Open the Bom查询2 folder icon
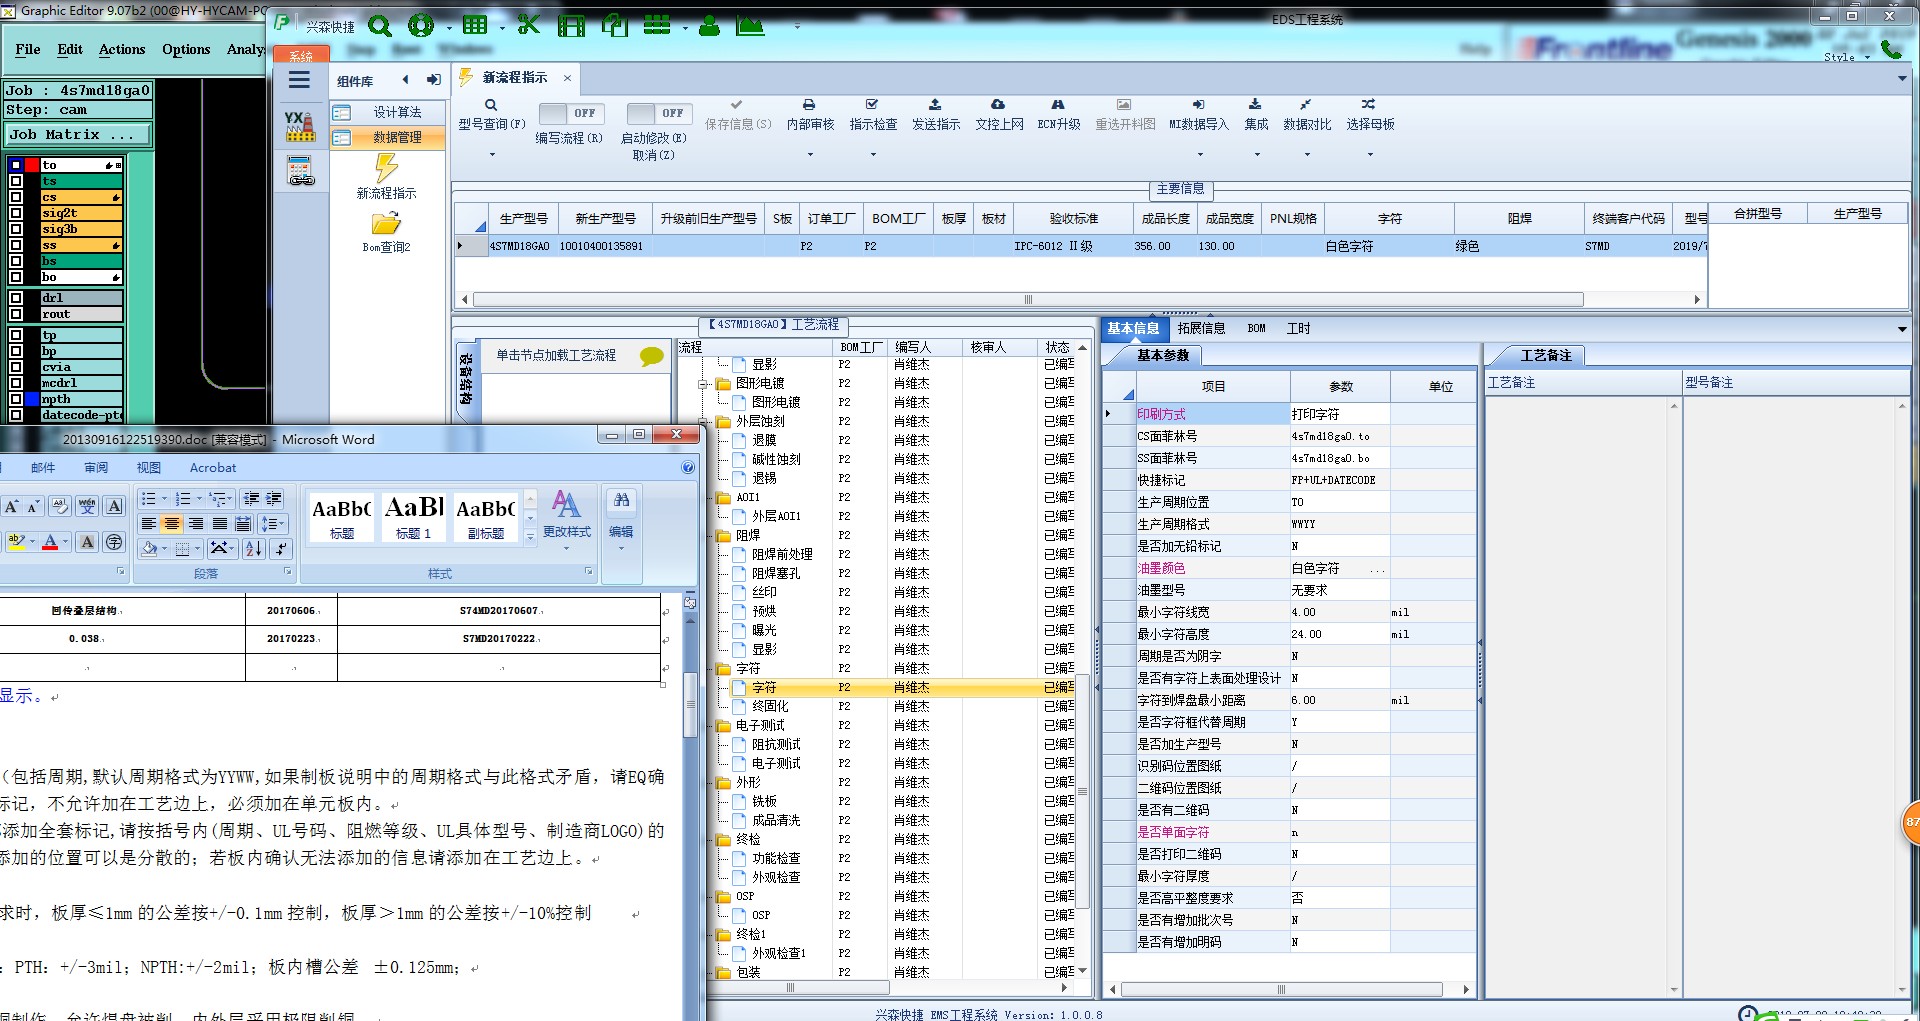This screenshot has height=1021, width=1920. pos(386,223)
